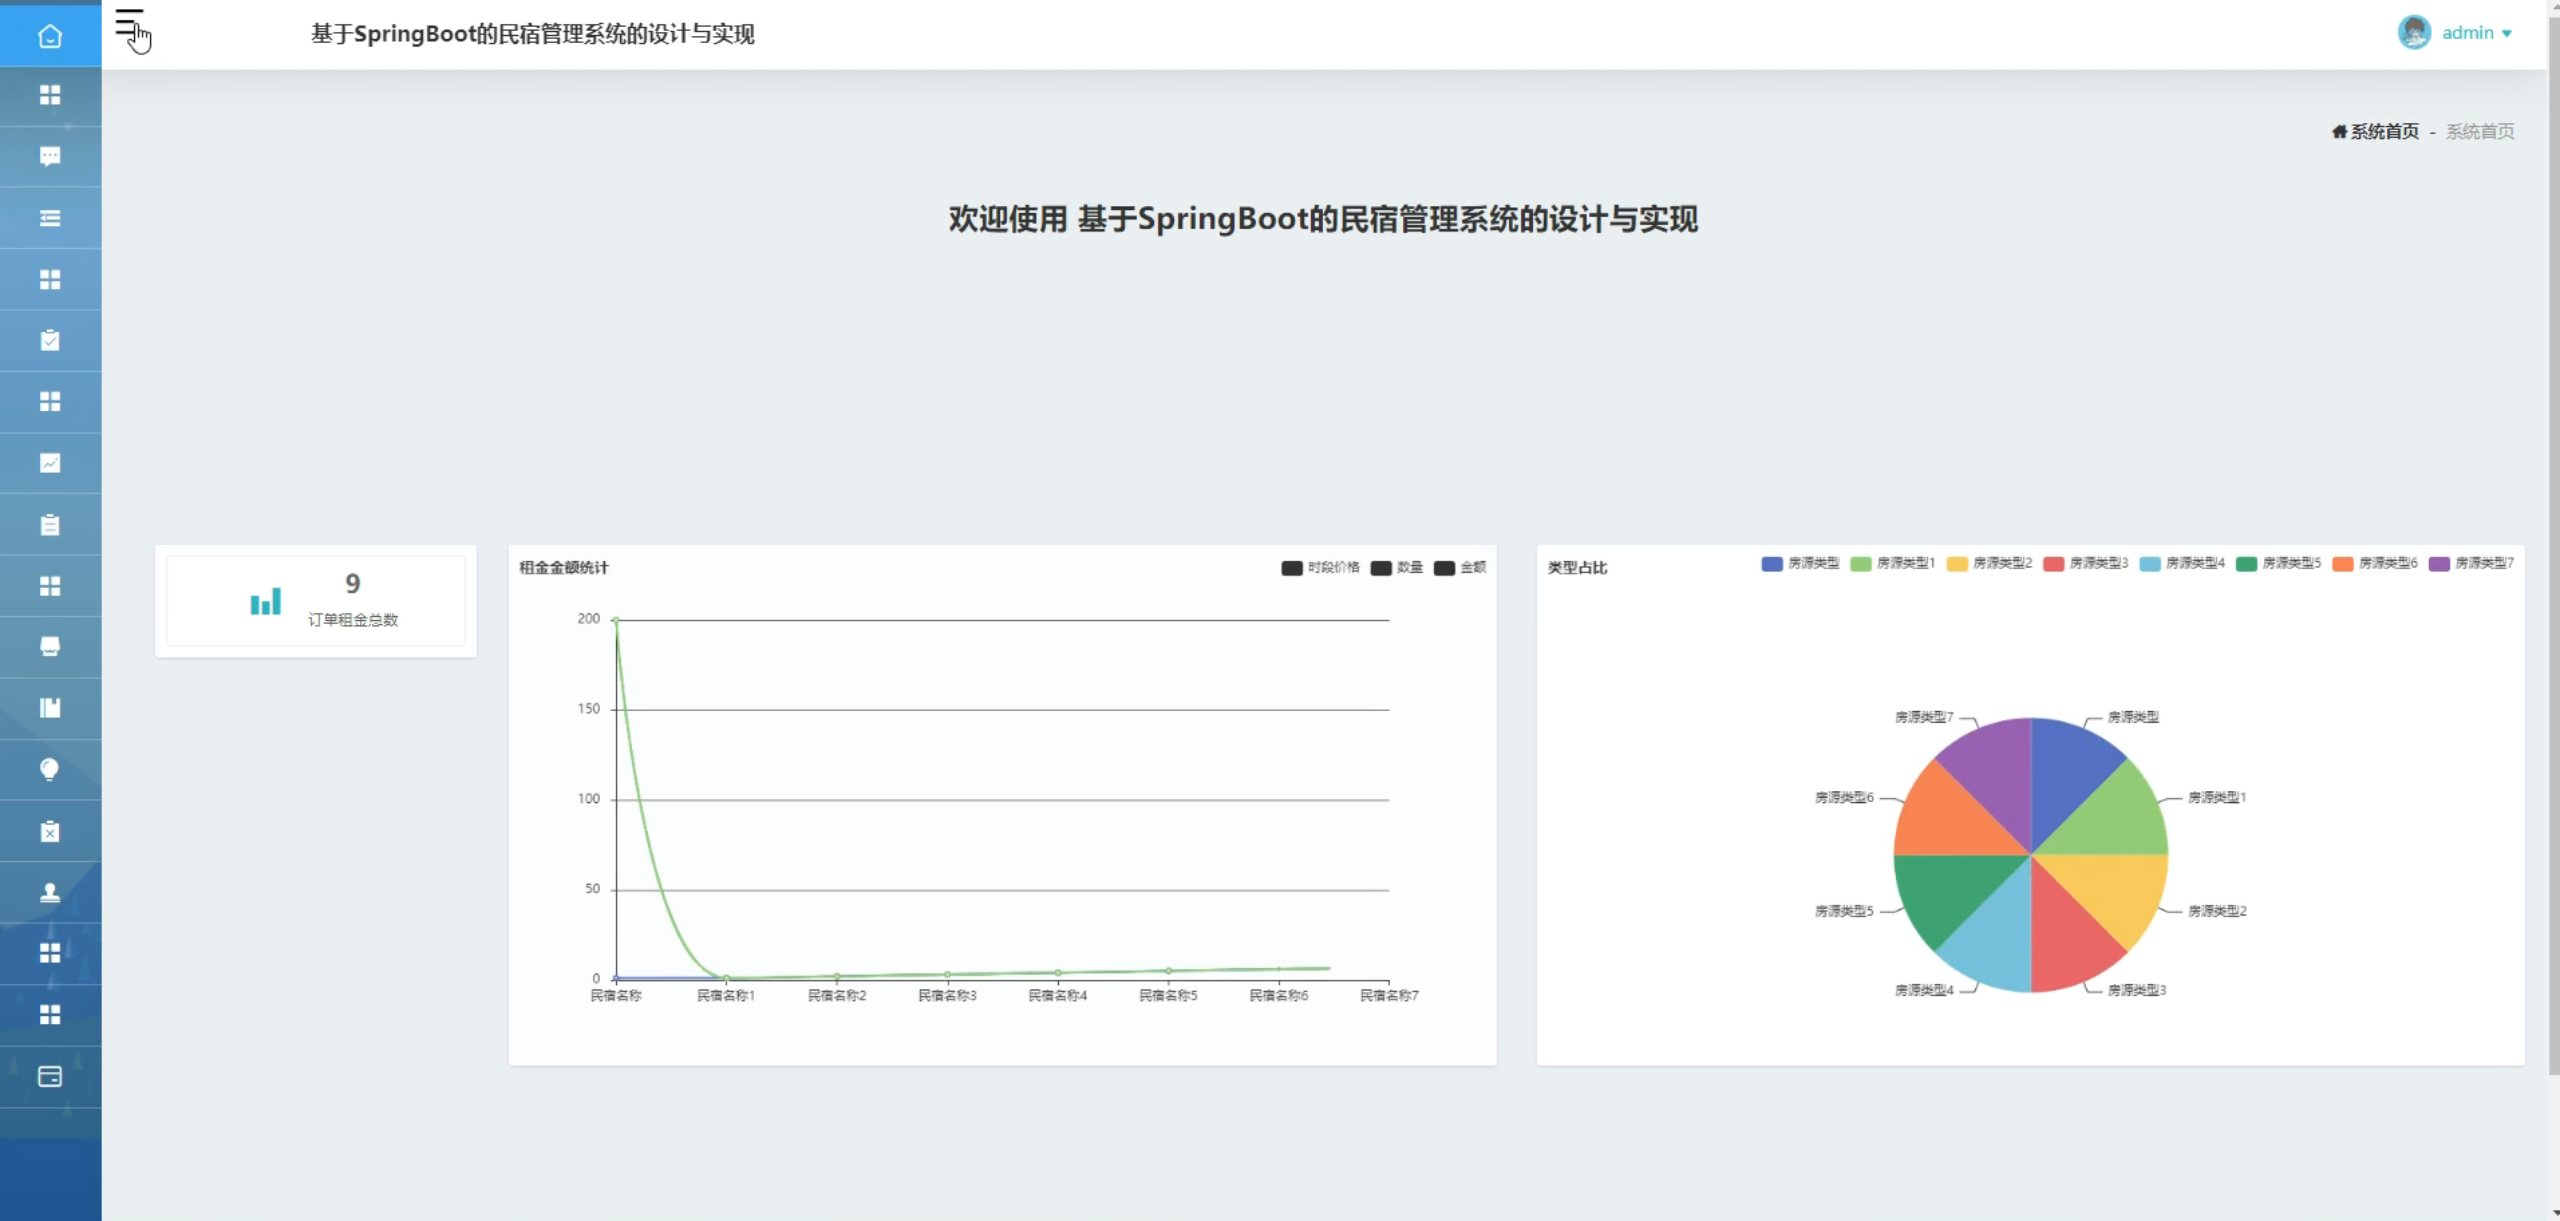Open the user person sidebar icon

pyautogui.click(x=50, y=892)
